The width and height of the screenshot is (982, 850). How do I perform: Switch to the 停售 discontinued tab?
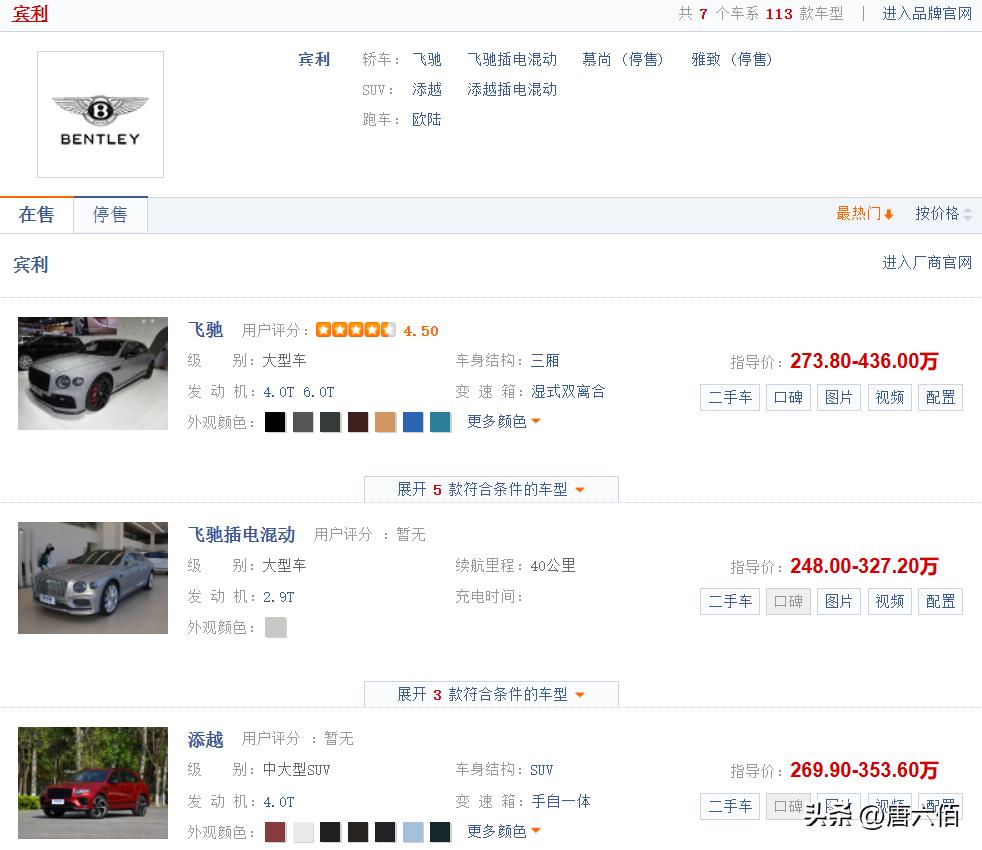(110, 214)
